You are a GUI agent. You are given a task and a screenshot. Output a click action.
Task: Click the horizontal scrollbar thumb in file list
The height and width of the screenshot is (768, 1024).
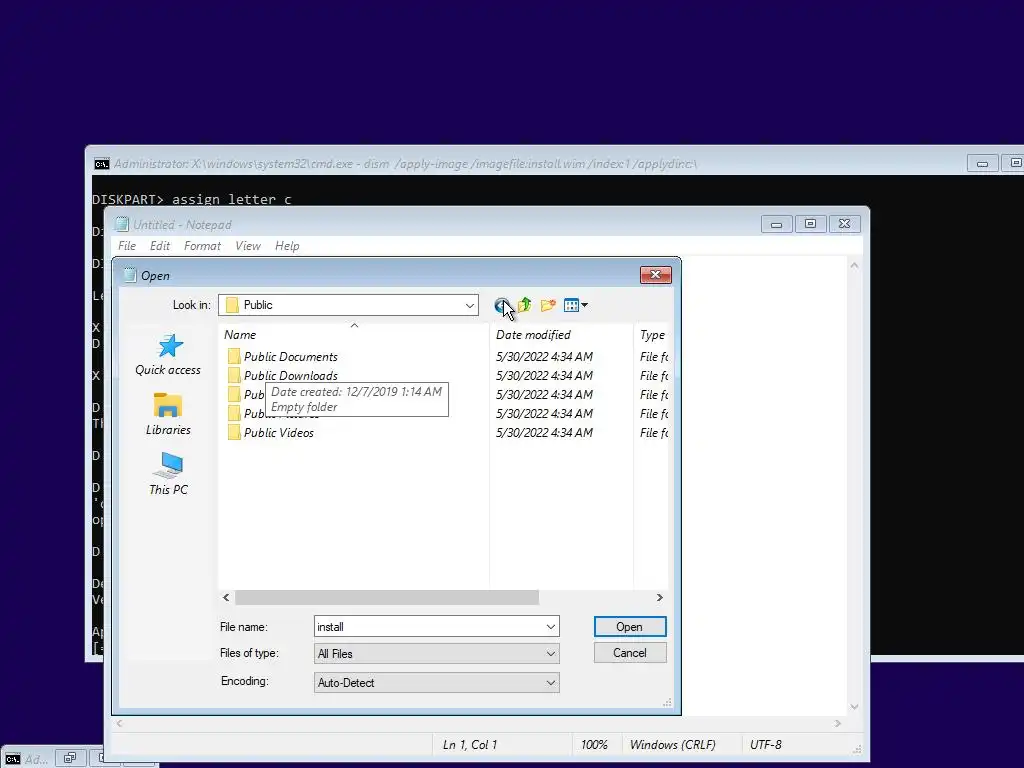(x=387, y=598)
